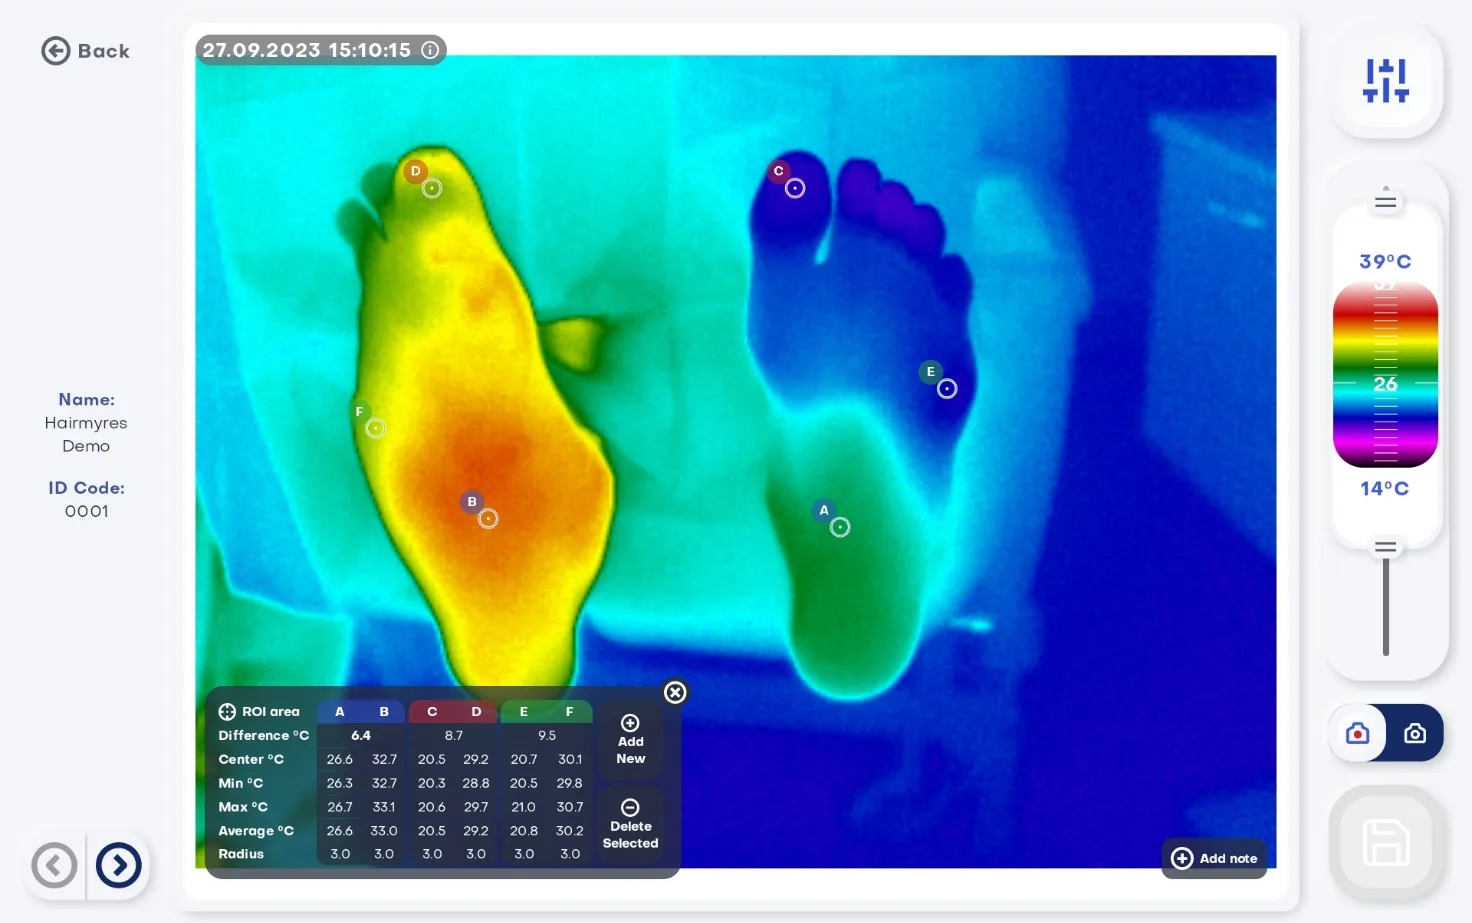Image resolution: width=1472 pixels, height=923 pixels.
Task: Open the image adjustment sliders settings
Action: (x=1385, y=81)
